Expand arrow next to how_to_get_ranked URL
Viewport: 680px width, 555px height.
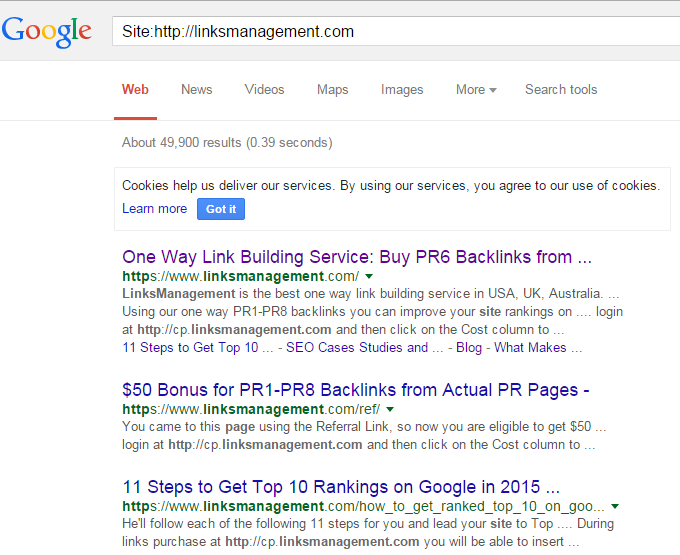615,506
